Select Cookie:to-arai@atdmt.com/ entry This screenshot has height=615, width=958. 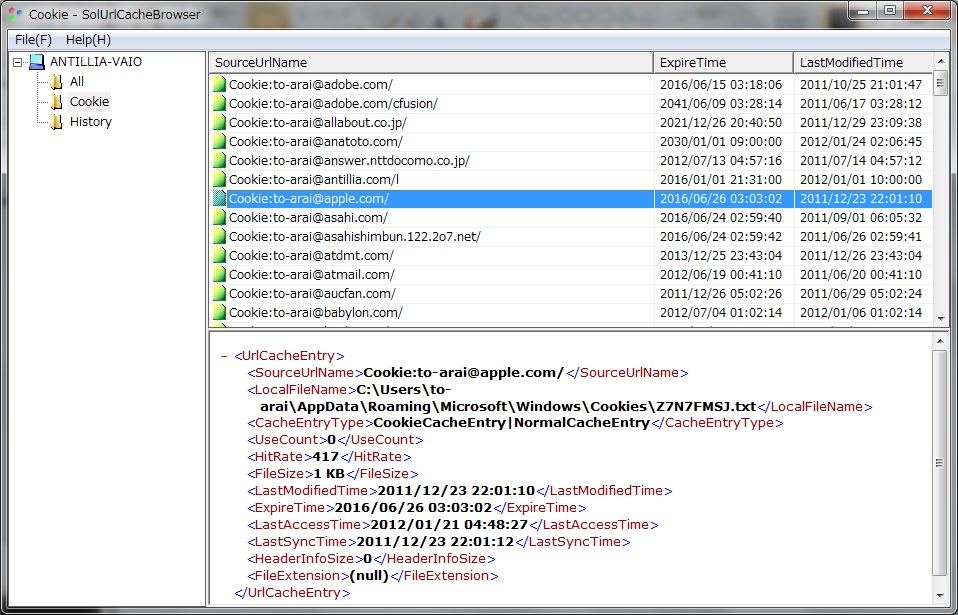click(312, 255)
